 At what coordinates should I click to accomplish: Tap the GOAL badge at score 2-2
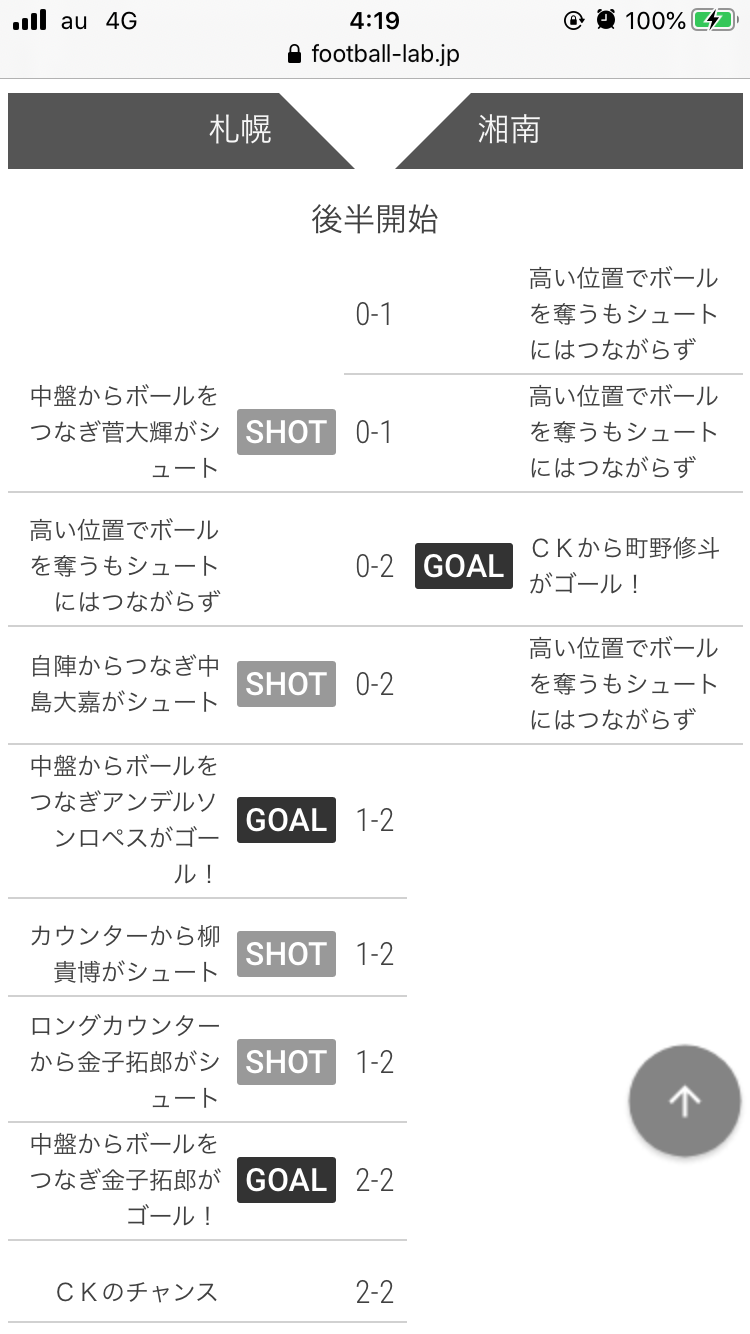click(x=286, y=1180)
